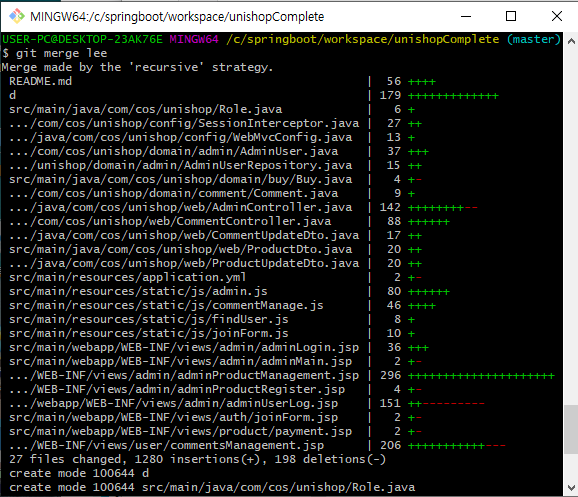
Task: Click the MINGW64 label in the prompt
Action: (x=194, y=39)
